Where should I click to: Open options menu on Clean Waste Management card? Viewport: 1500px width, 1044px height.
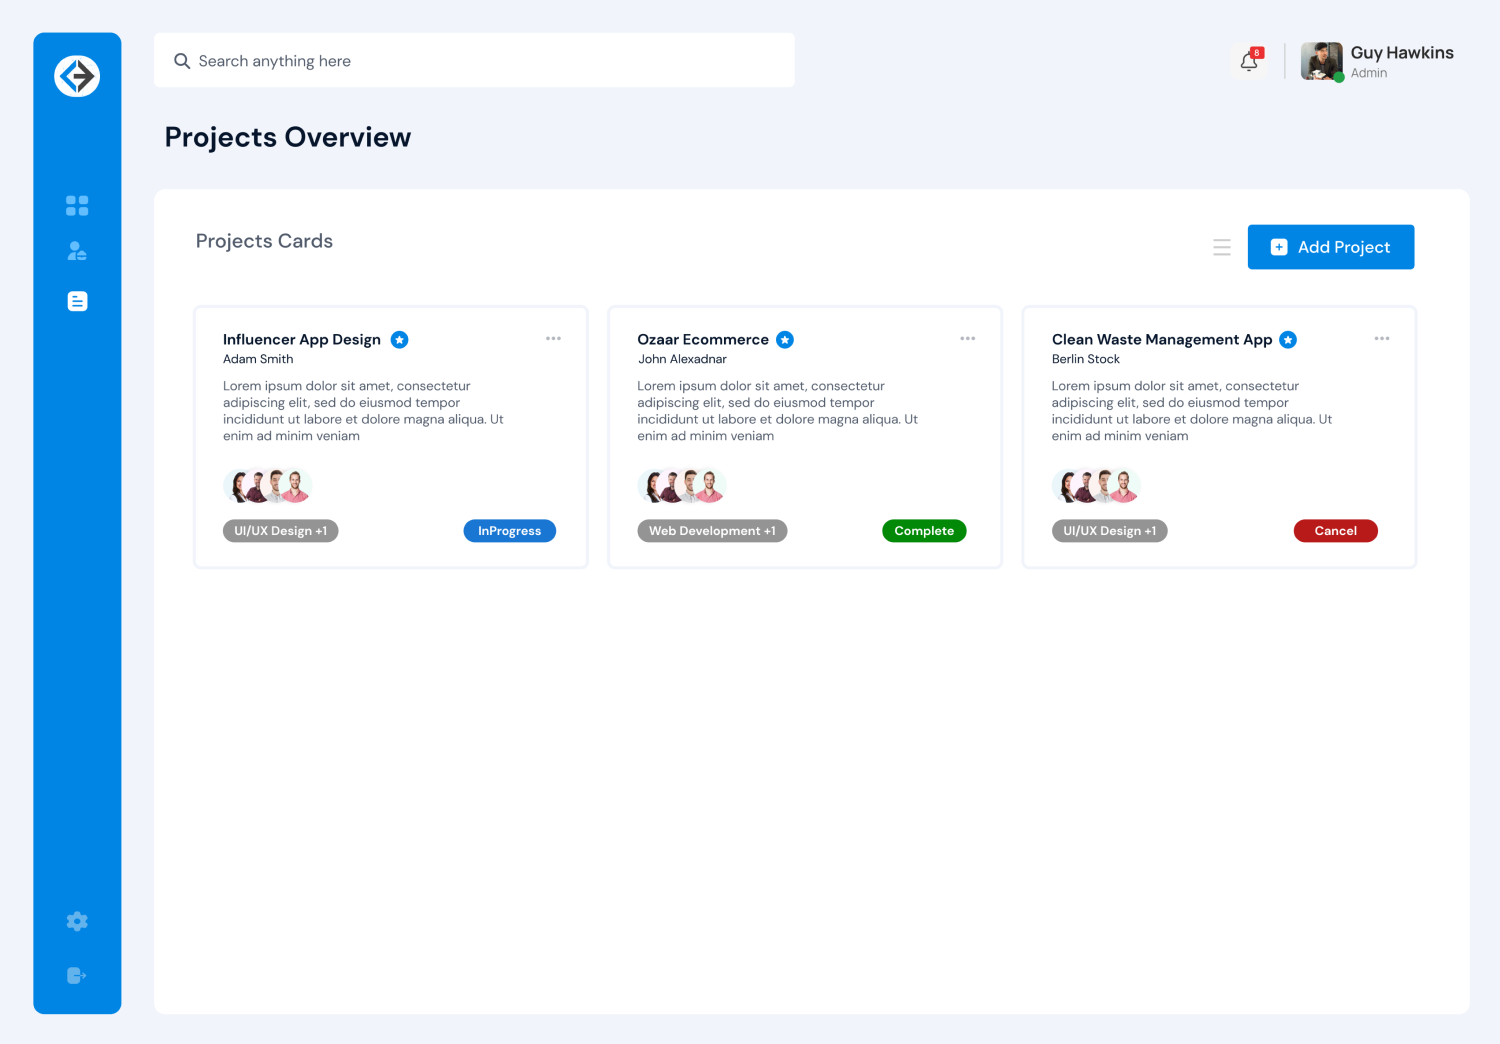[x=1382, y=338]
